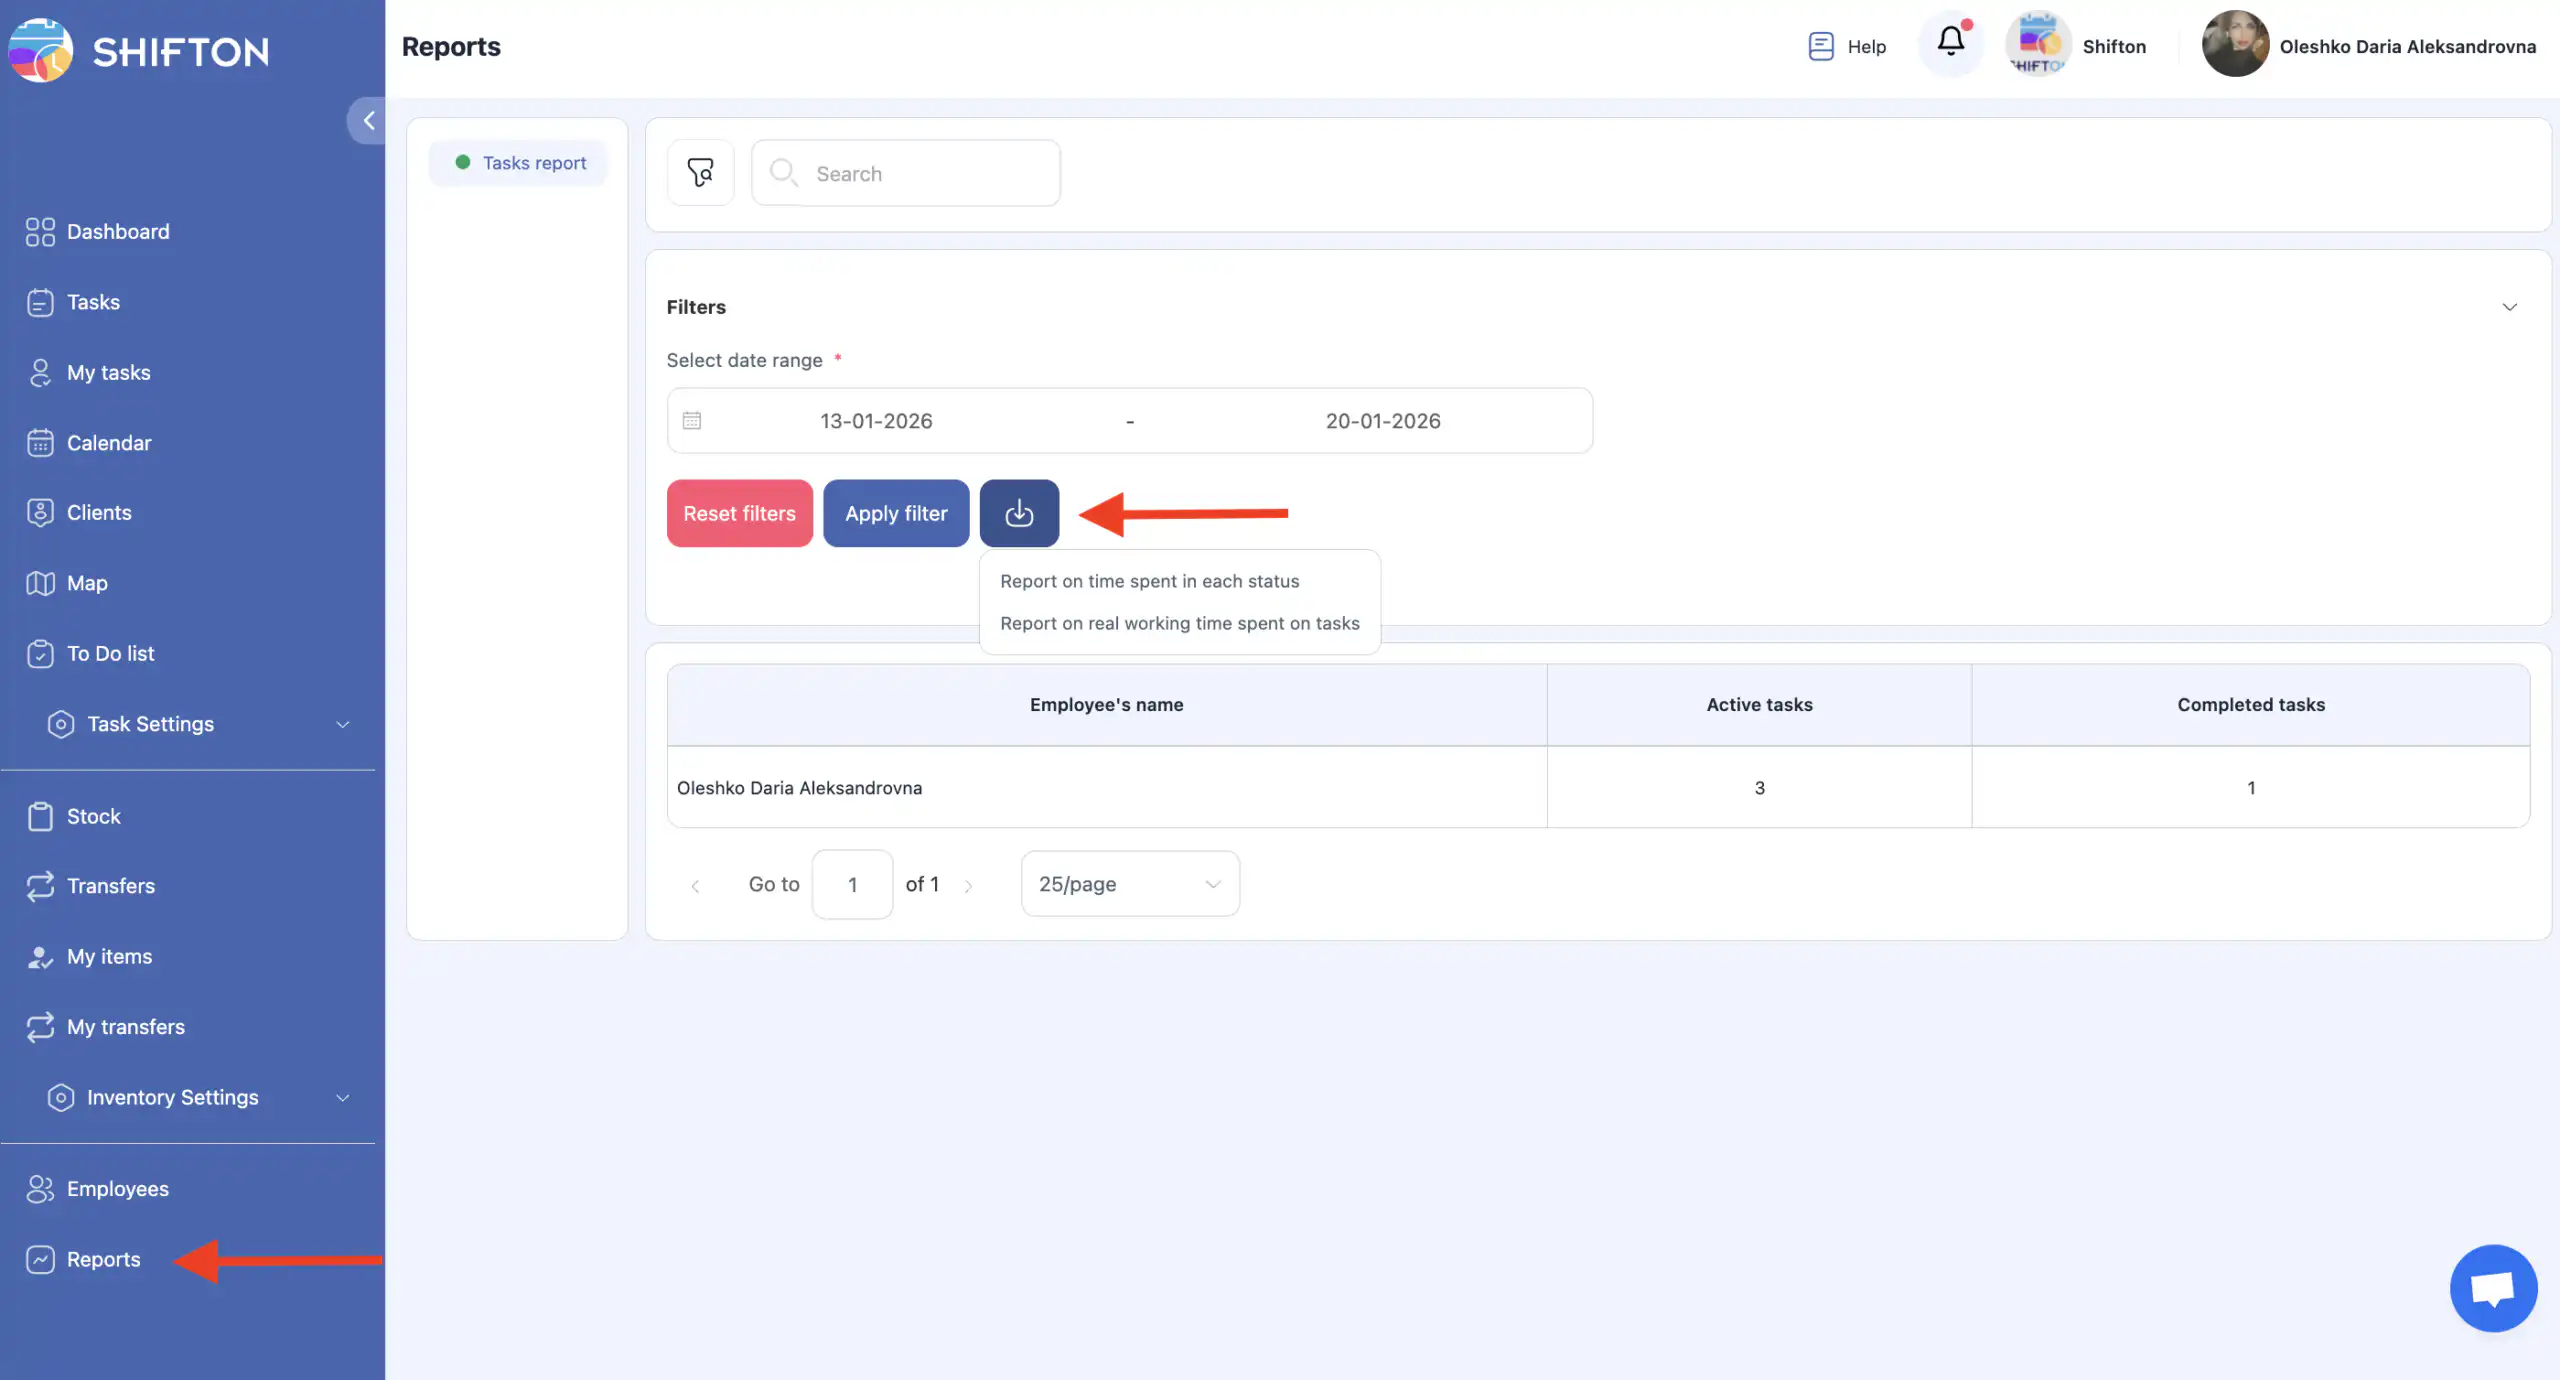The image size is (2560, 1380).
Task: Click the calendar icon in date range
Action: pyautogui.click(x=691, y=421)
